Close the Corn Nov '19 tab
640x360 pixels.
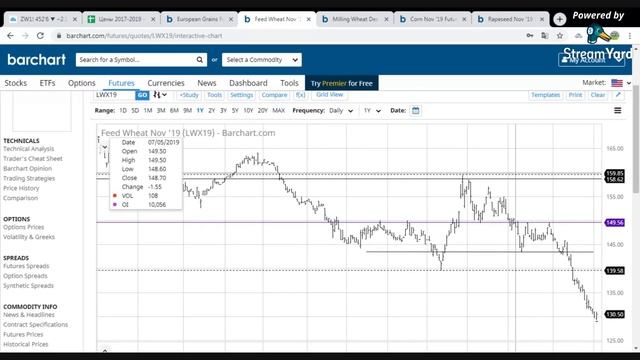tap(464, 19)
